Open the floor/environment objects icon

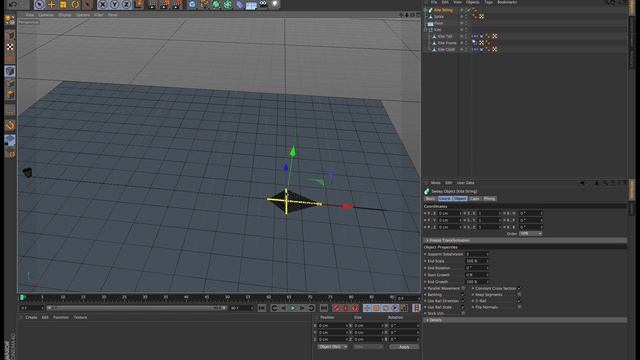[251, 5]
